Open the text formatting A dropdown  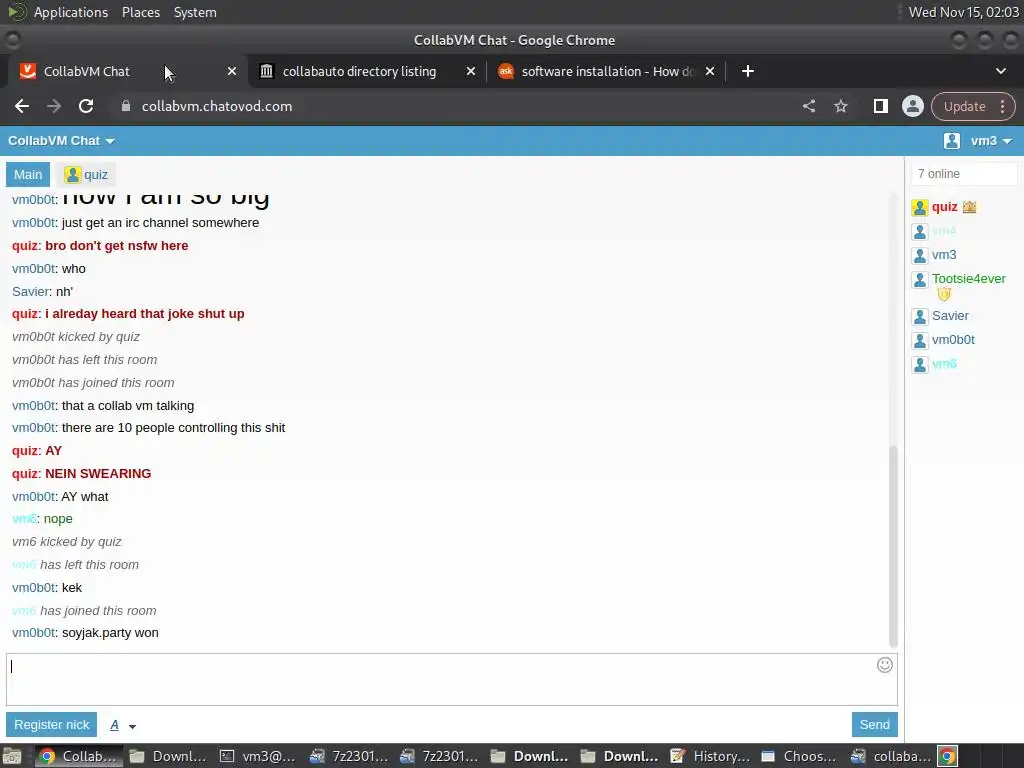pos(122,726)
